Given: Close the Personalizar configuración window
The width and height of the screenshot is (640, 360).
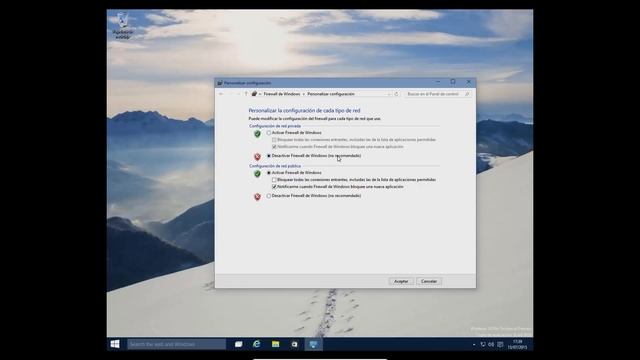Looking at the screenshot, I should [x=469, y=82].
